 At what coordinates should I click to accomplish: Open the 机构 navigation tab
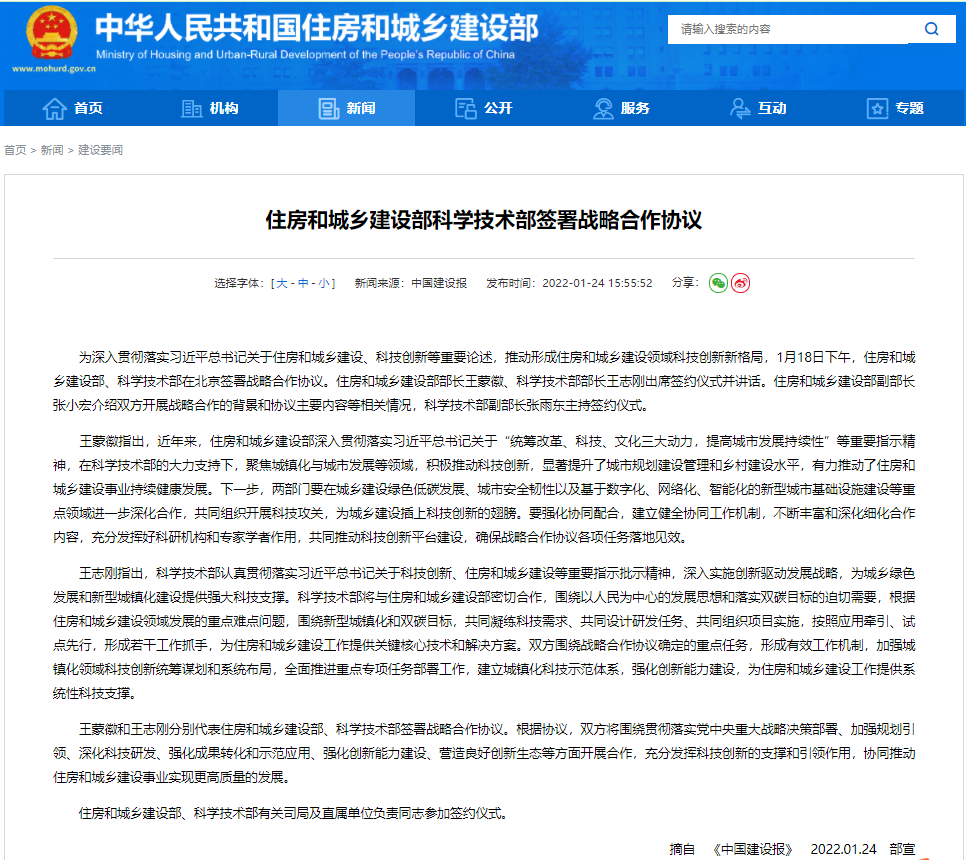[209, 108]
